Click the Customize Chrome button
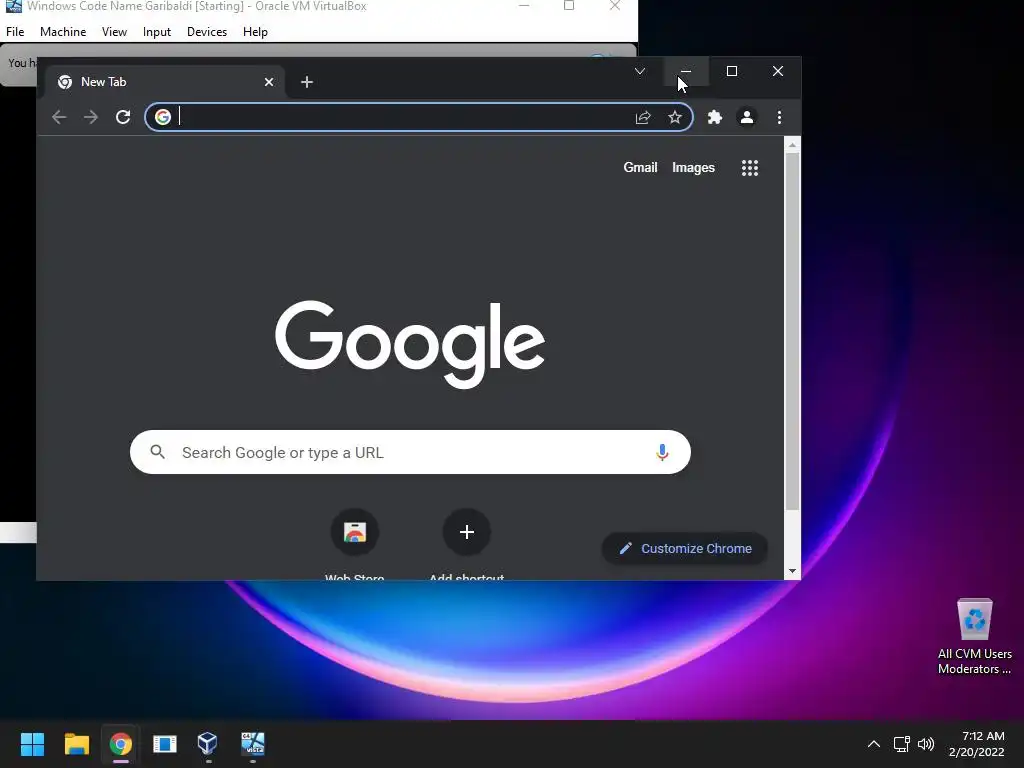This screenshot has height=768, width=1024. click(x=684, y=549)
